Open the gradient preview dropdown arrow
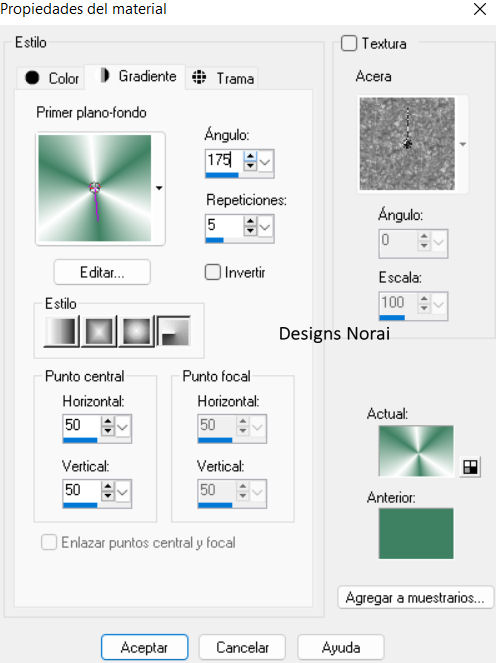The image size is (496, 663). (x=159, y=188)
